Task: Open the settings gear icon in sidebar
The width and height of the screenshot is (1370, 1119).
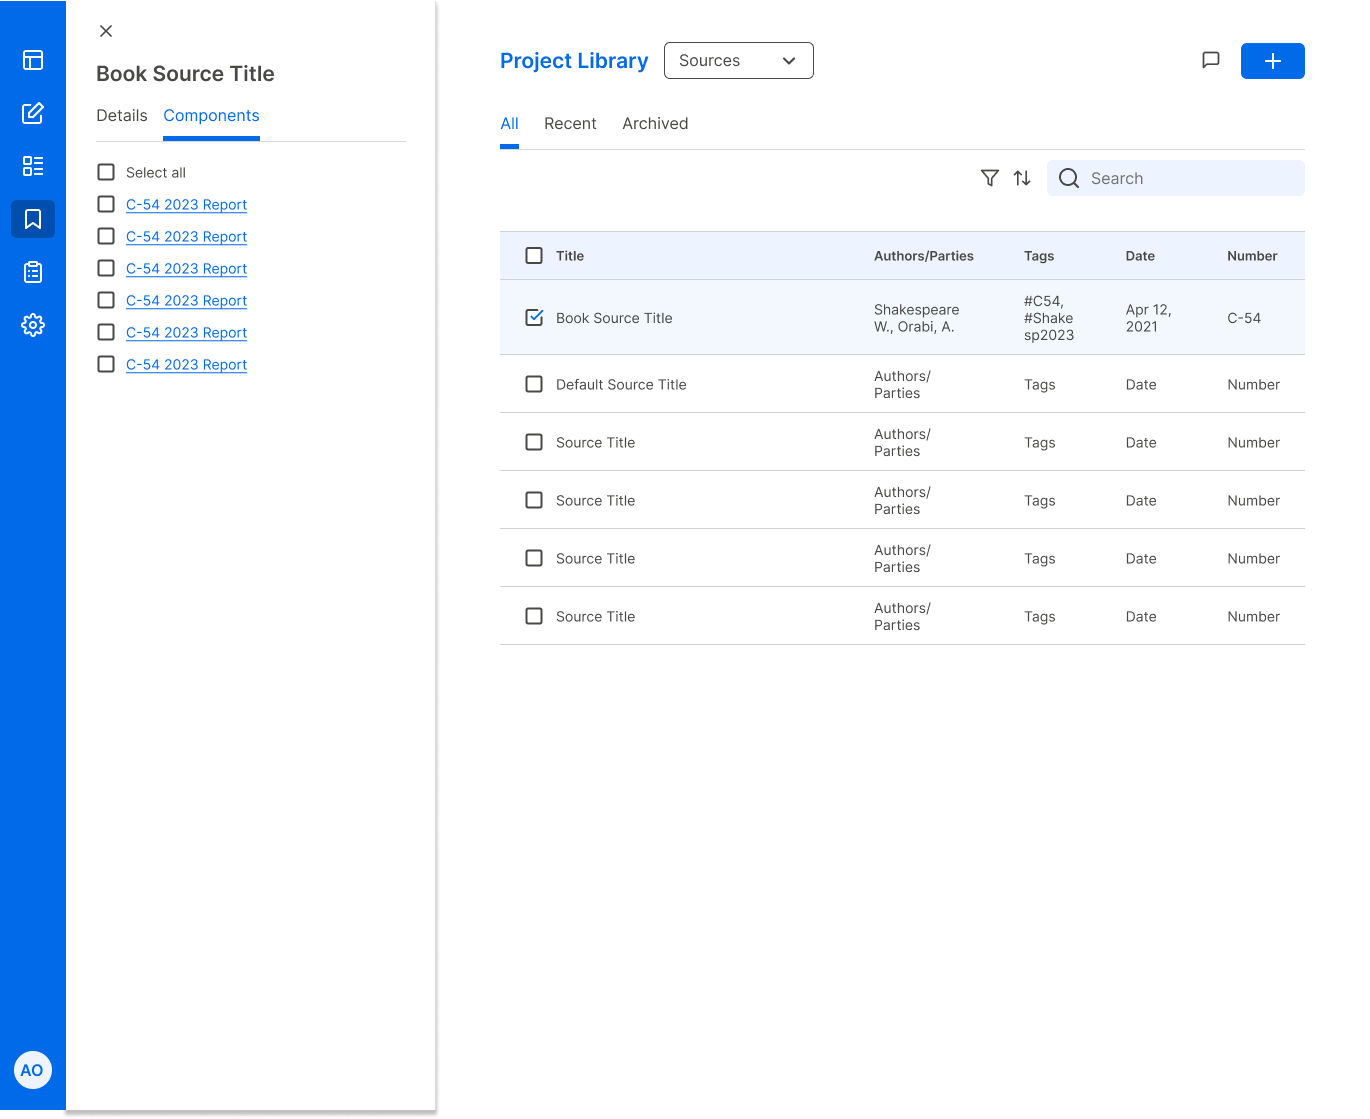Action: tap(33, 325)
